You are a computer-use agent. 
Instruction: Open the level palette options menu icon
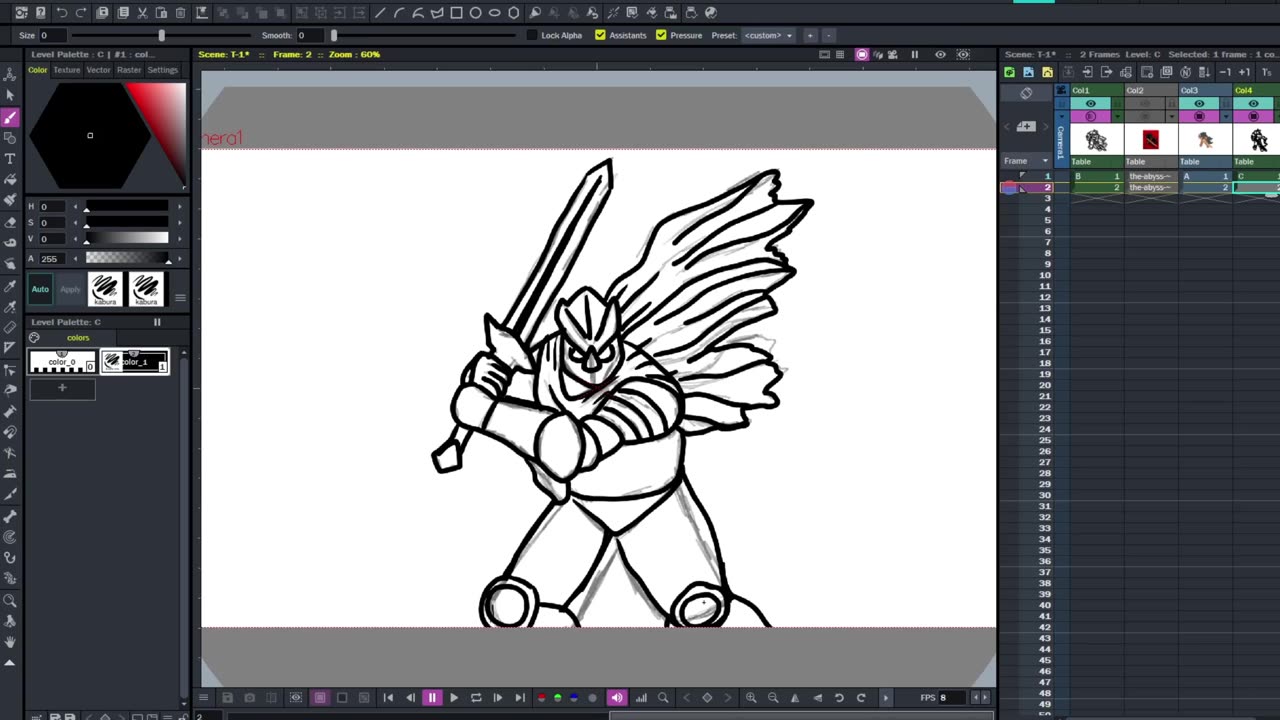click(180, 298)
